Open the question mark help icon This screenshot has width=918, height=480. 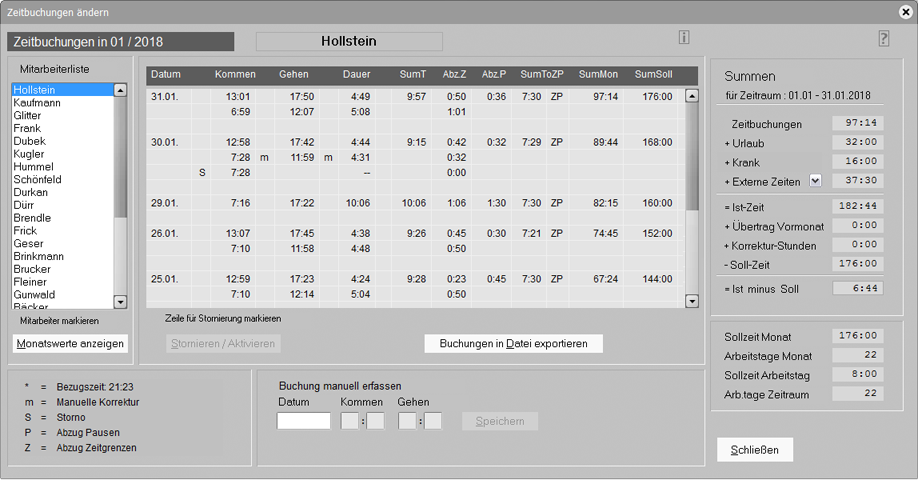tap(884, 39)
